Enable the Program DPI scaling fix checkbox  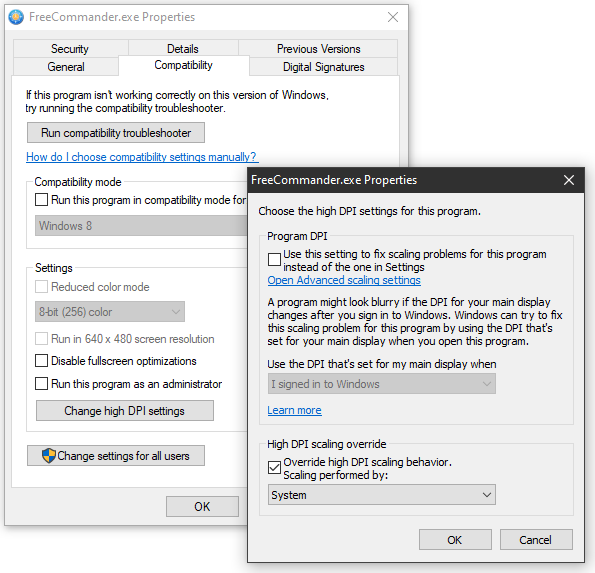(274, 260)
